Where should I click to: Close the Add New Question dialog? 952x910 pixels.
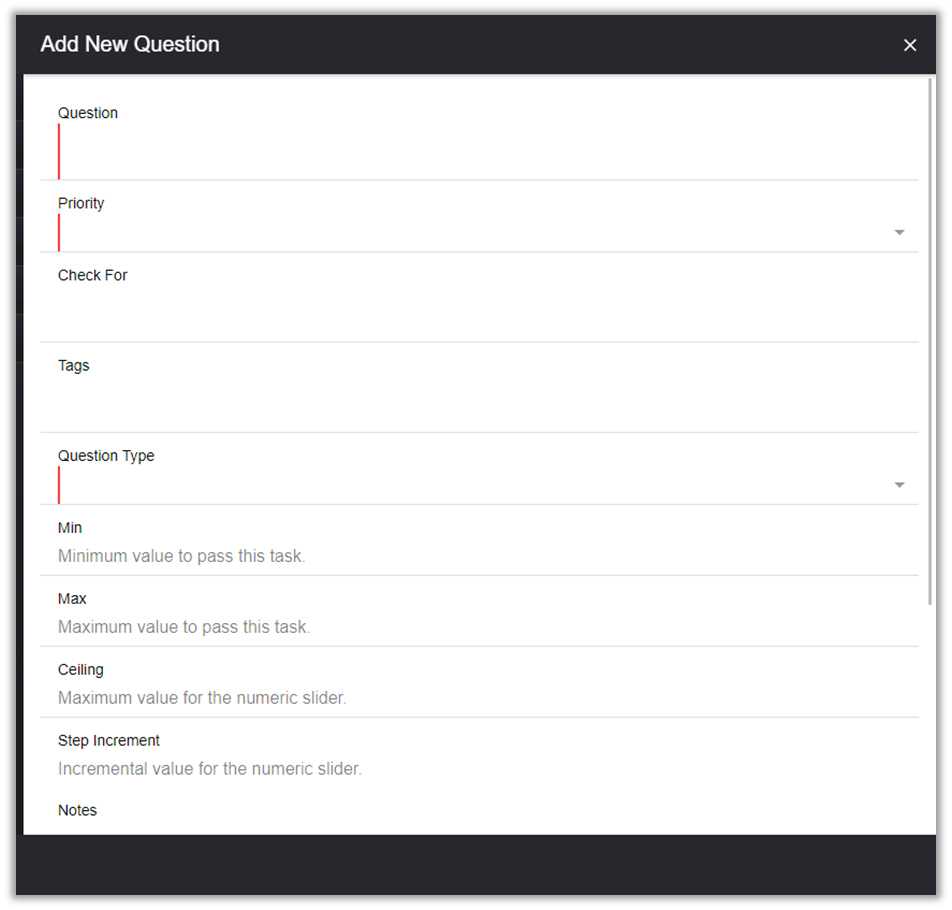tap(910, 45)
